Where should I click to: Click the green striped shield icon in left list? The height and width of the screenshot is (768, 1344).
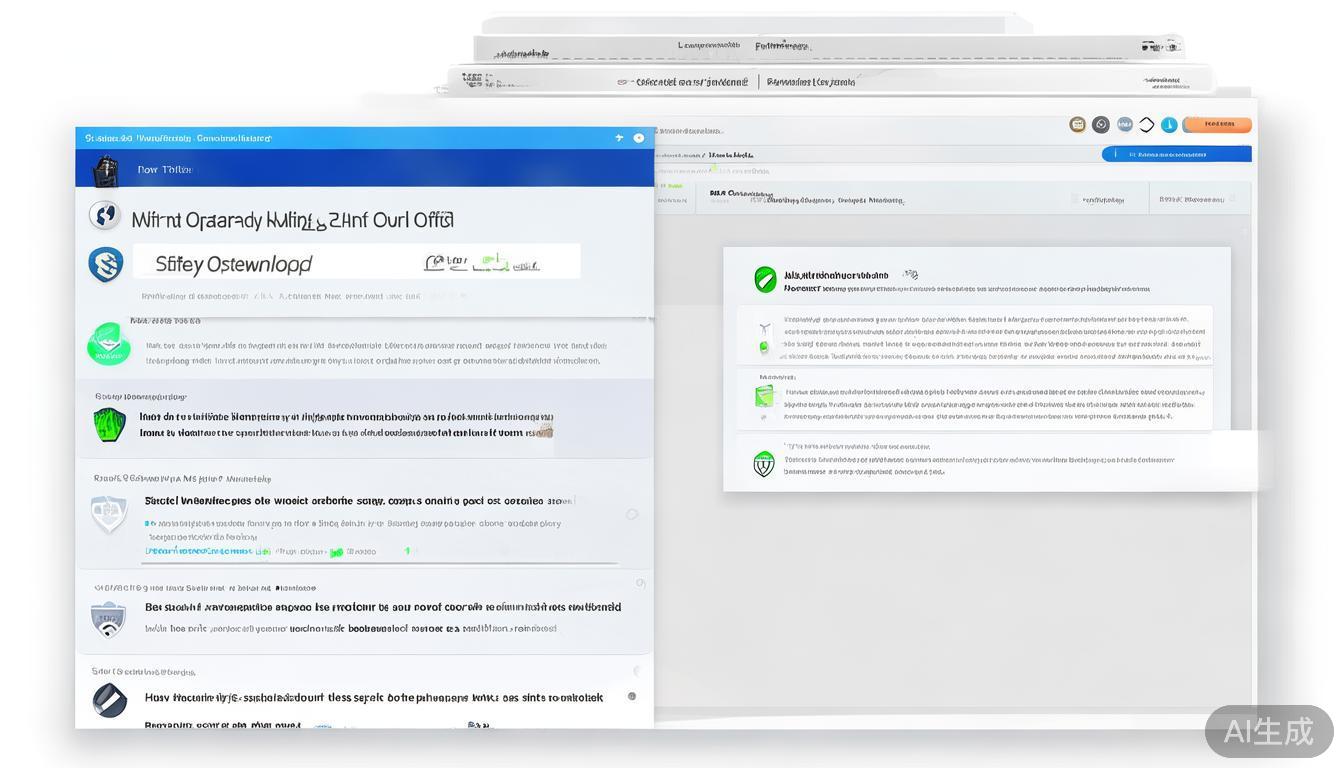pos(109,424)
